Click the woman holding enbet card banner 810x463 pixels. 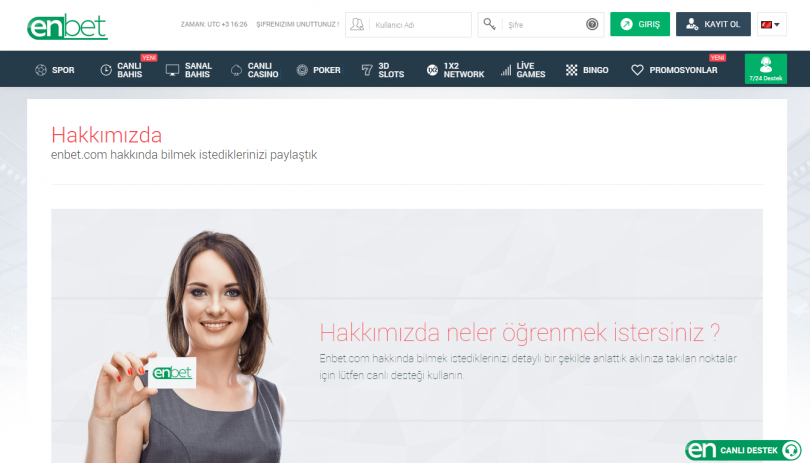407,336
